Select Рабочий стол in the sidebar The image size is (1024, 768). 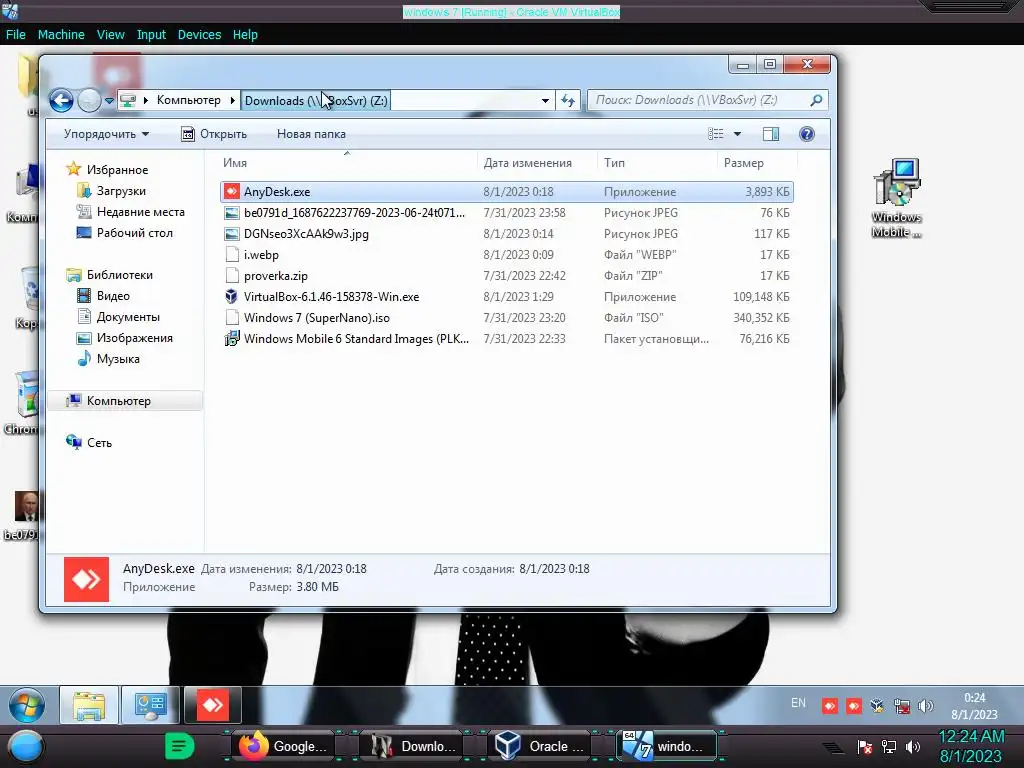click(135, 232)
